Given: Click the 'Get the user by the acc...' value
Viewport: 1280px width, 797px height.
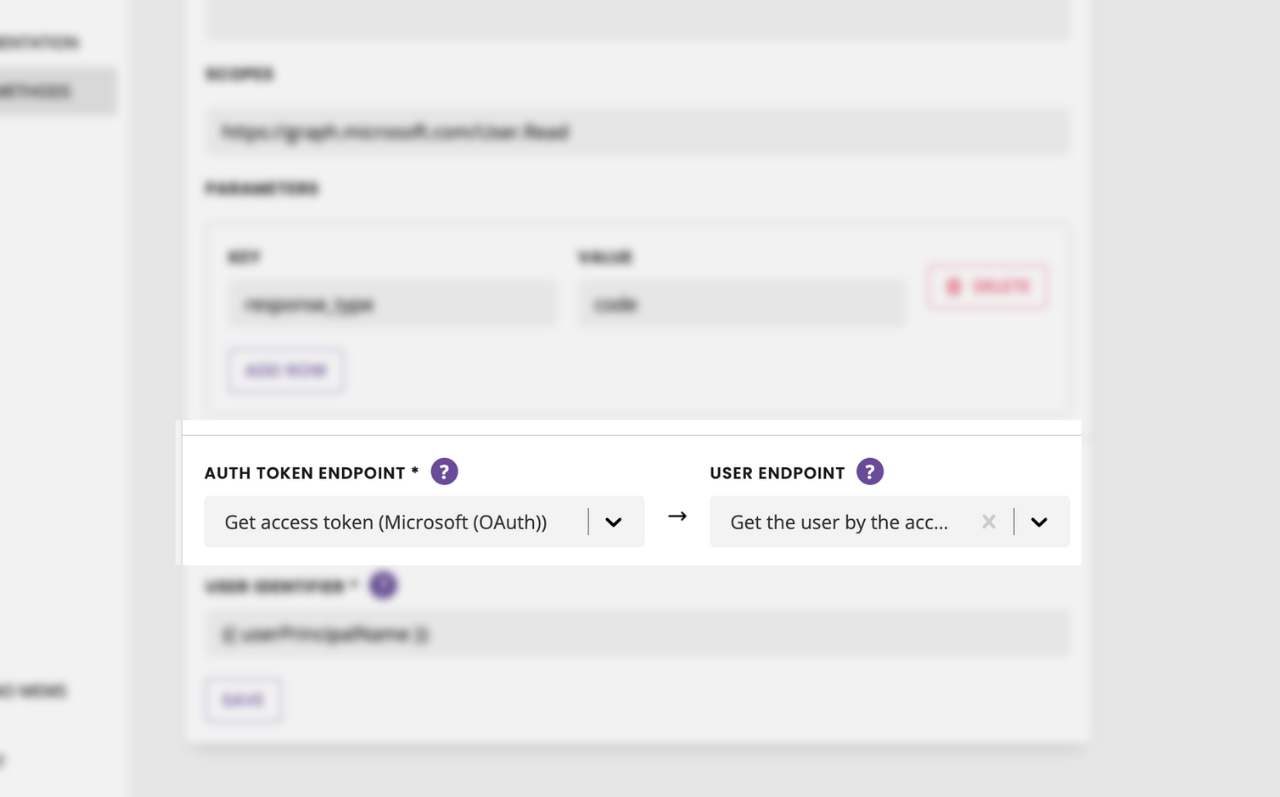Looking at the screenshot, I should point(839,522).
